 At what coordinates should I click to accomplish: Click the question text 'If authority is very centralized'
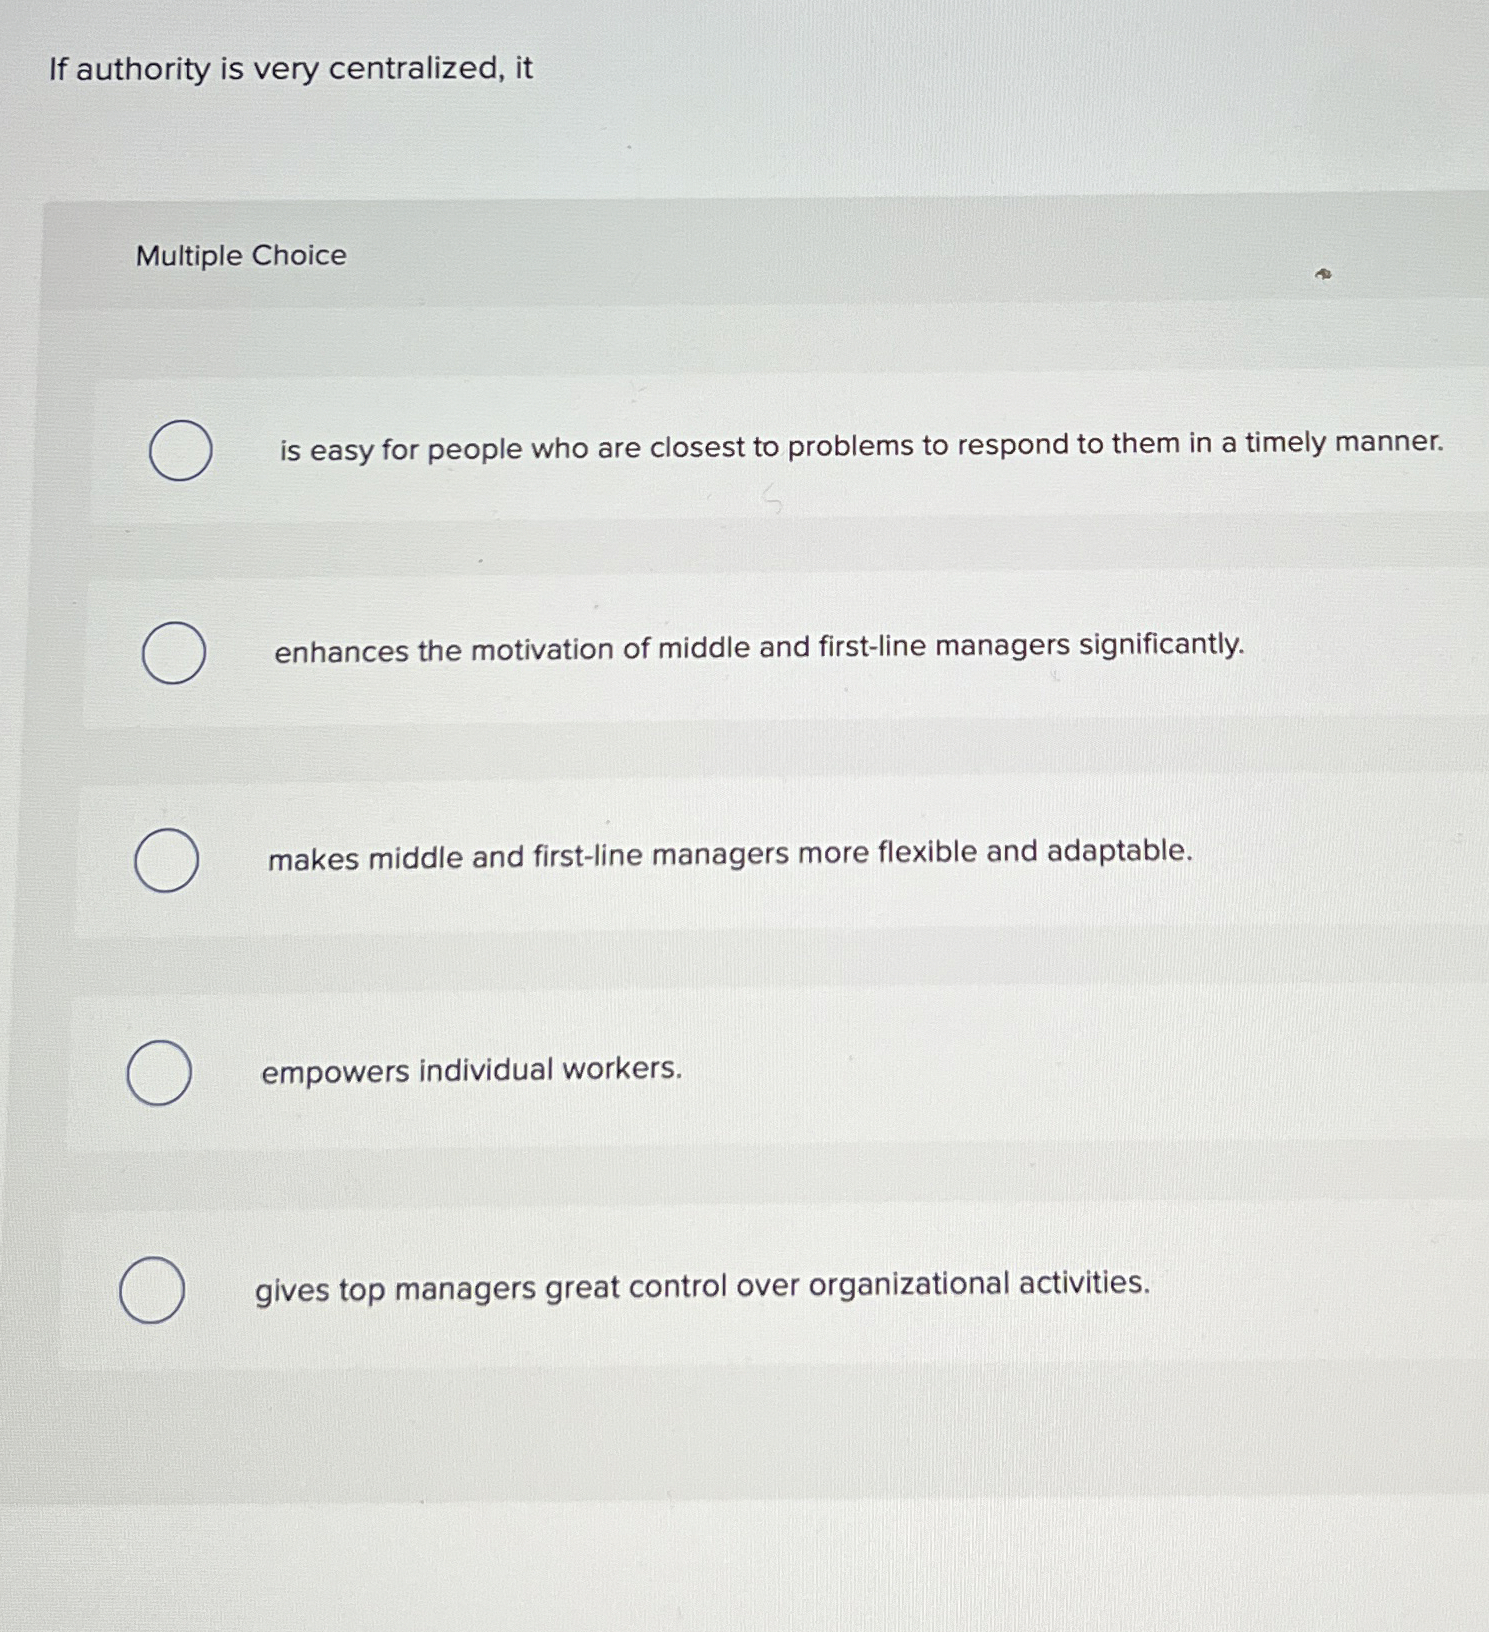coord(290,69)
